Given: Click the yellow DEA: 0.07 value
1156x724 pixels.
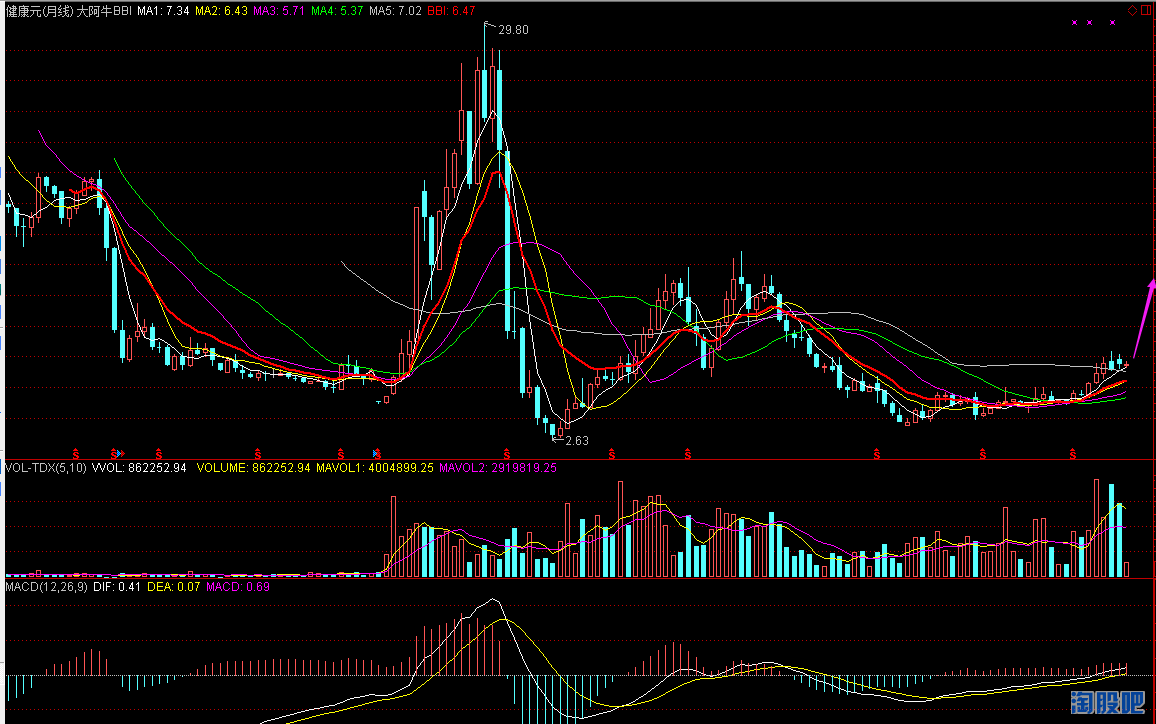Looking at the screenshot, I should coord(173,587).
